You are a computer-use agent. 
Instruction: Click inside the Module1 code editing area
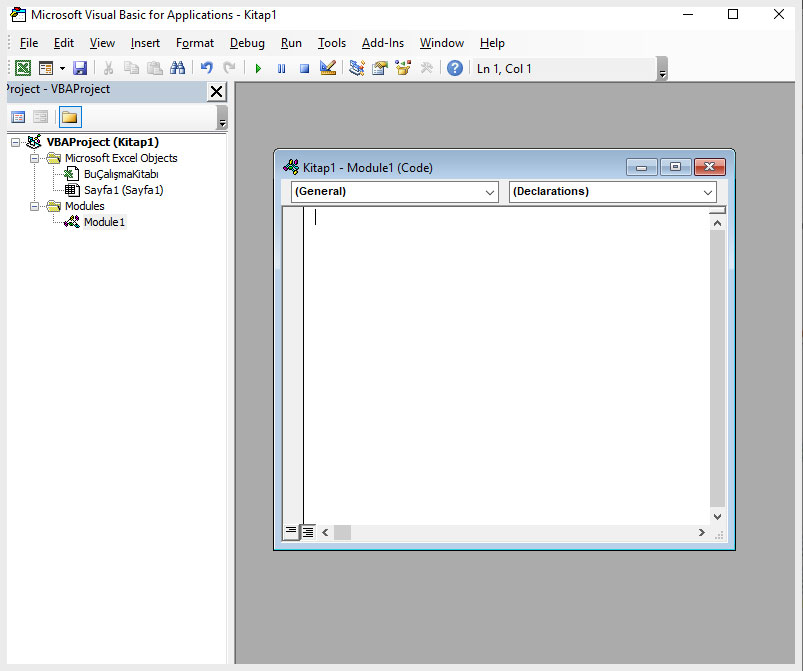click(x=506, y=365)
